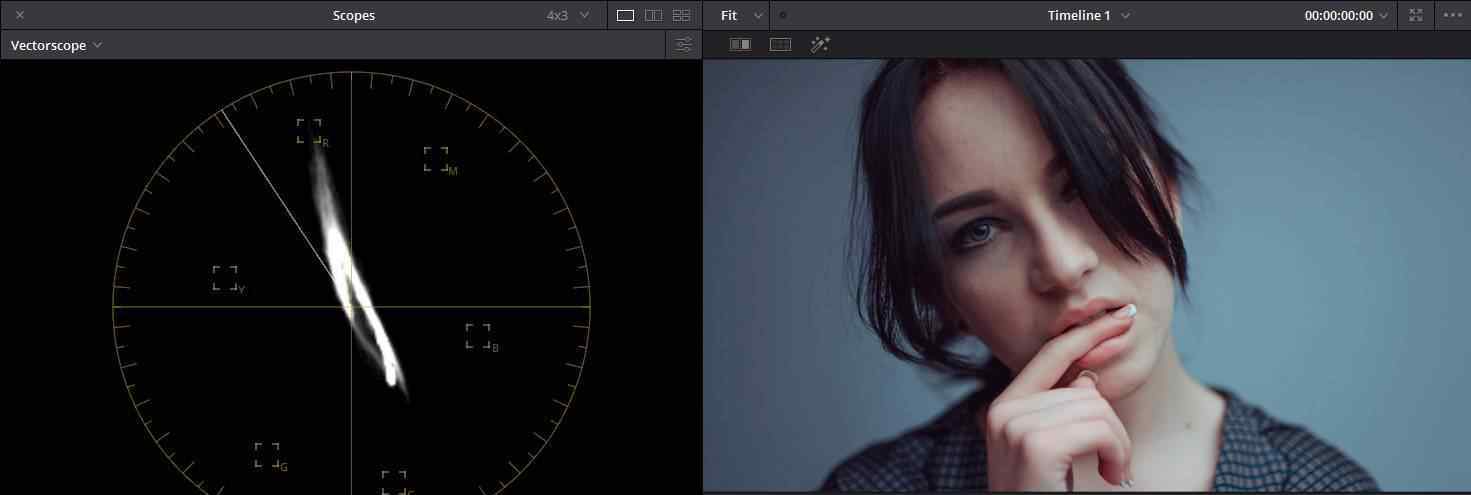Open the vectorscope settings sliders icon
This screenshot has height=495, width=1471.
coord(684,45)
